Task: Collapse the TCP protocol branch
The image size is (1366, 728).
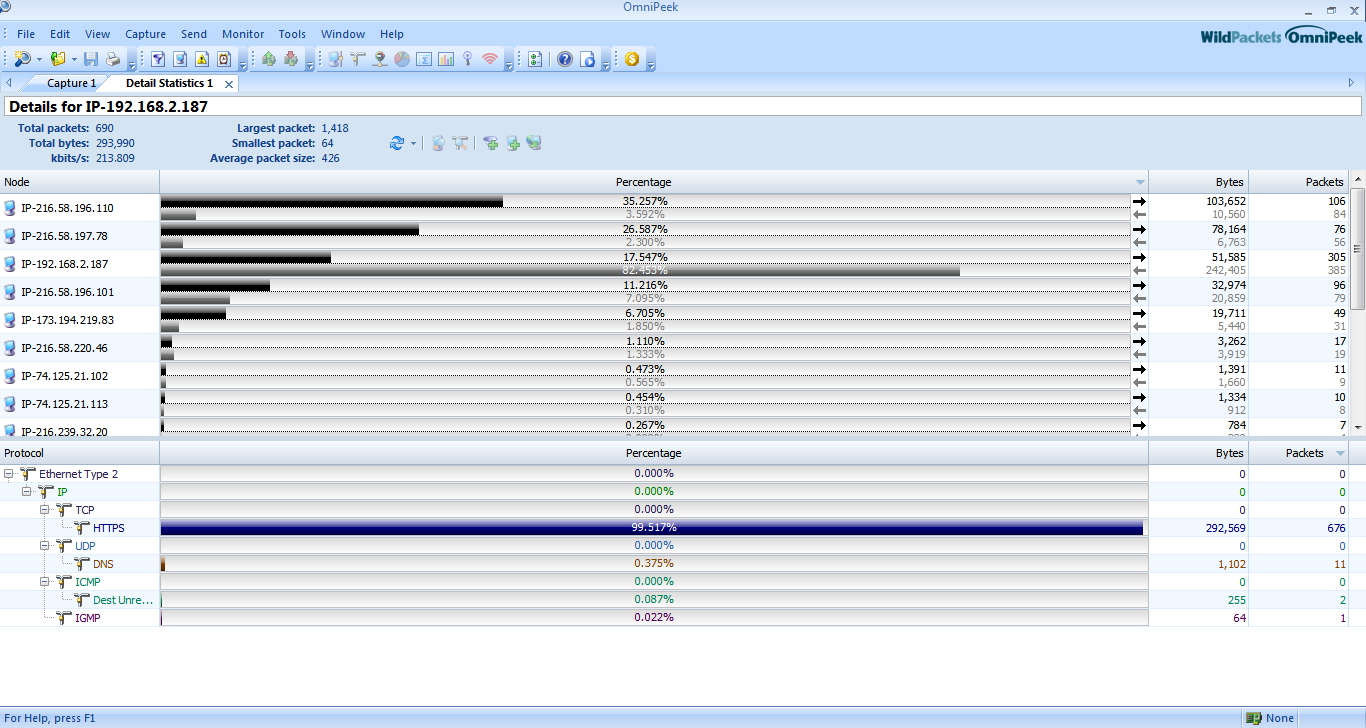Action: tap(45, 510)
